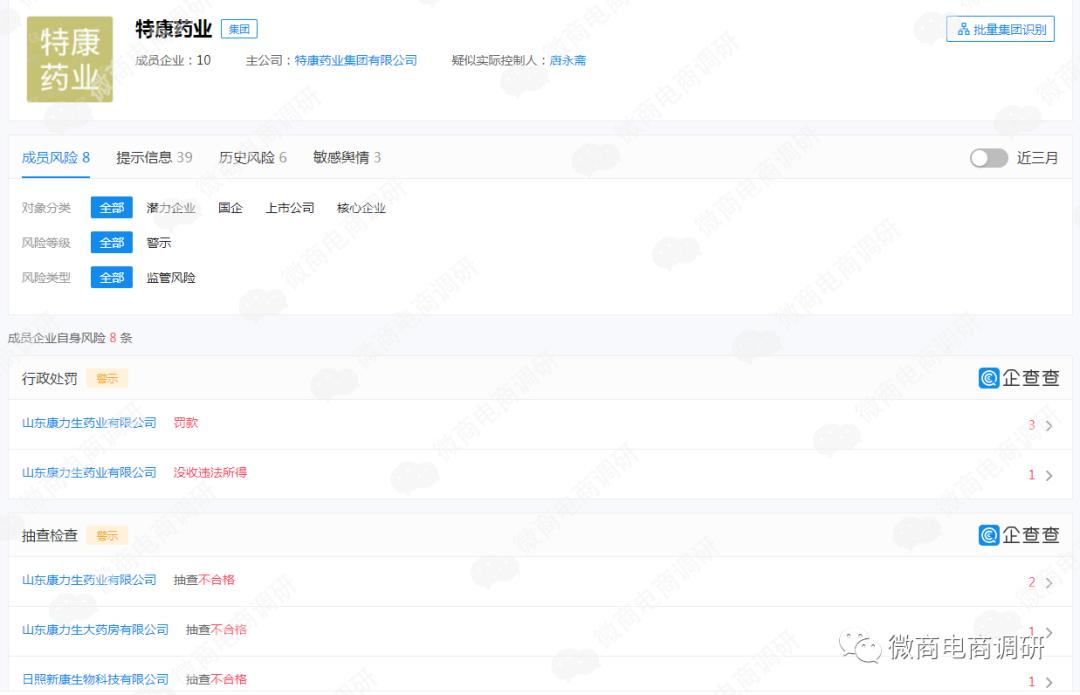The width and height of the screenshot is (1080, 695).
Task: Click the 罚款 label in the penalty row
Action: (x=185, y=423)
